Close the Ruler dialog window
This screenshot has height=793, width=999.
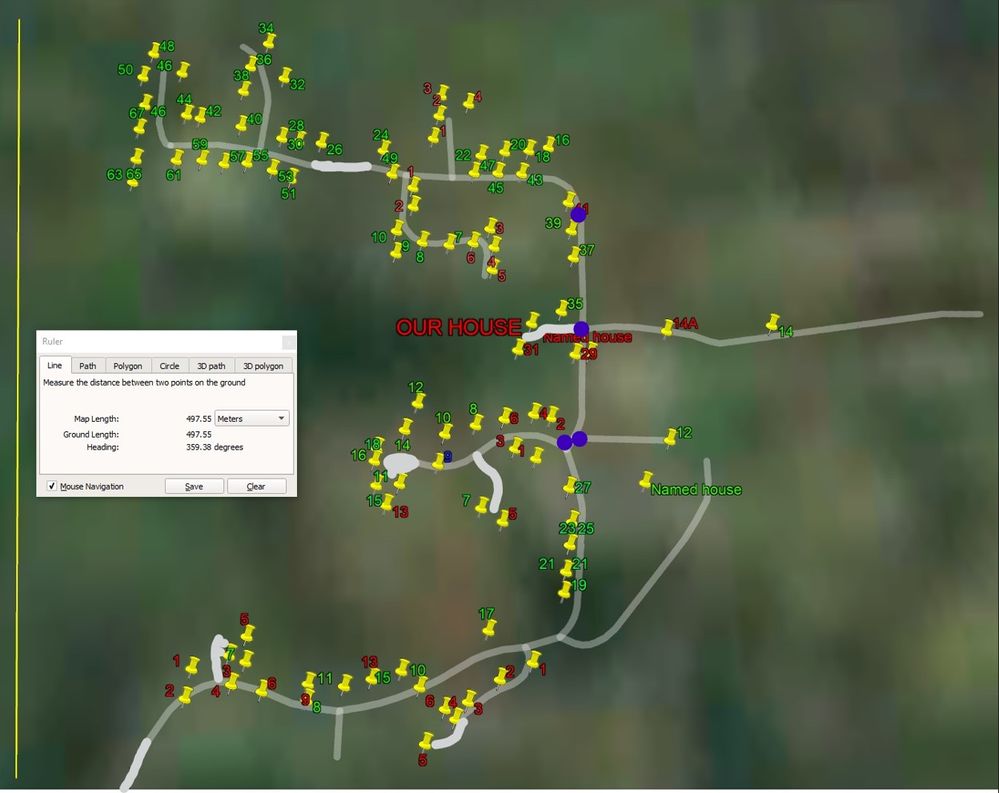point(287,341)
